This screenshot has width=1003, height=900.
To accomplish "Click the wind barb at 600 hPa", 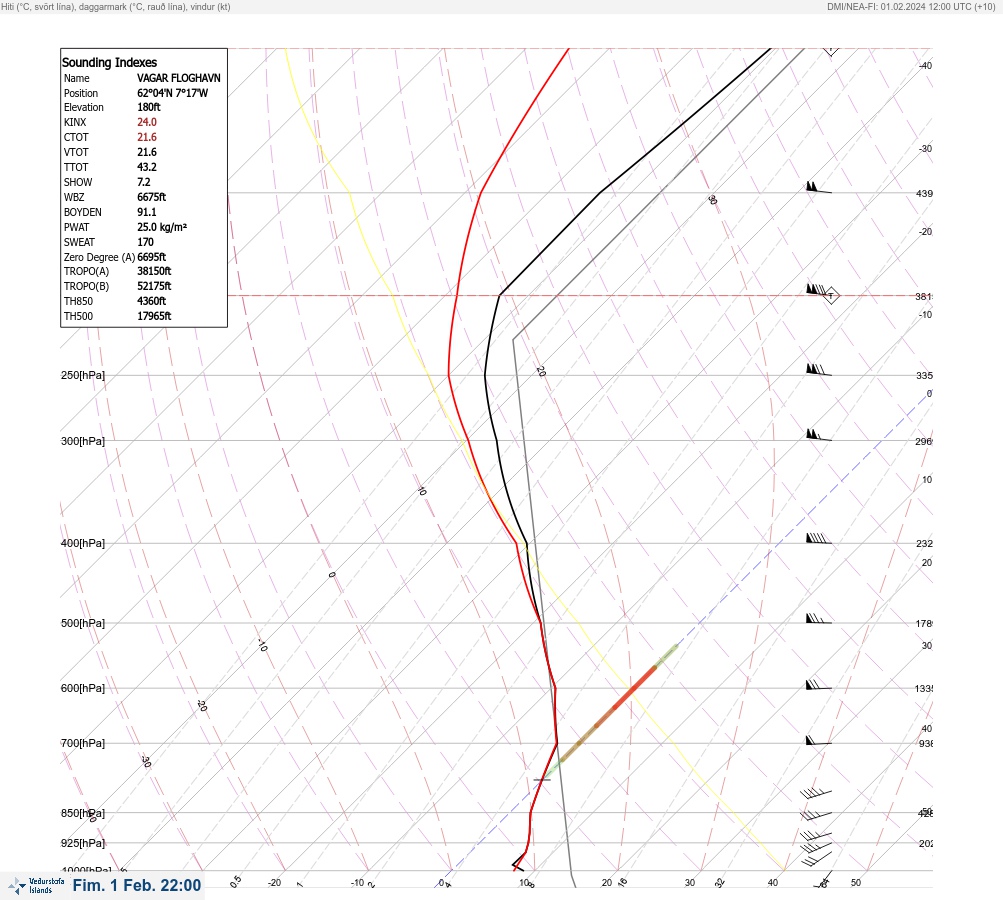I will 818,684.
